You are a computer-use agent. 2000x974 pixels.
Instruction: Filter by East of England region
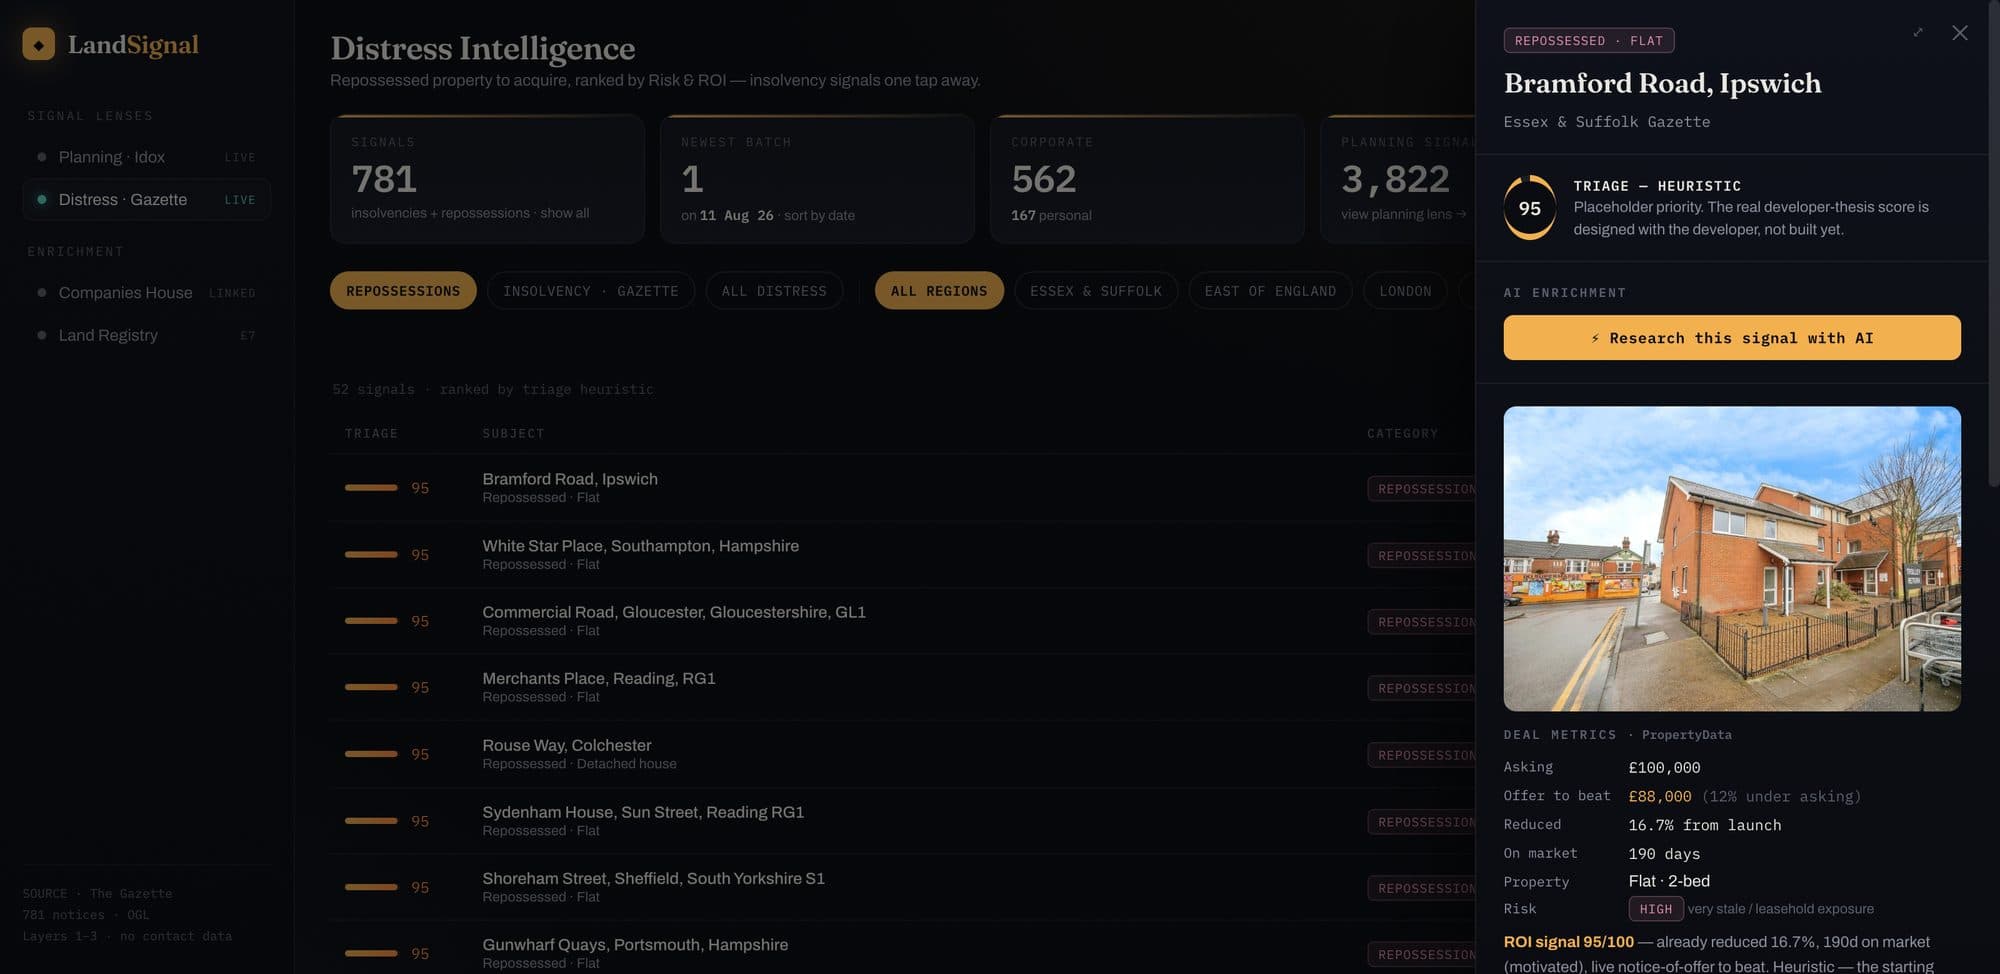point(1270,290)
